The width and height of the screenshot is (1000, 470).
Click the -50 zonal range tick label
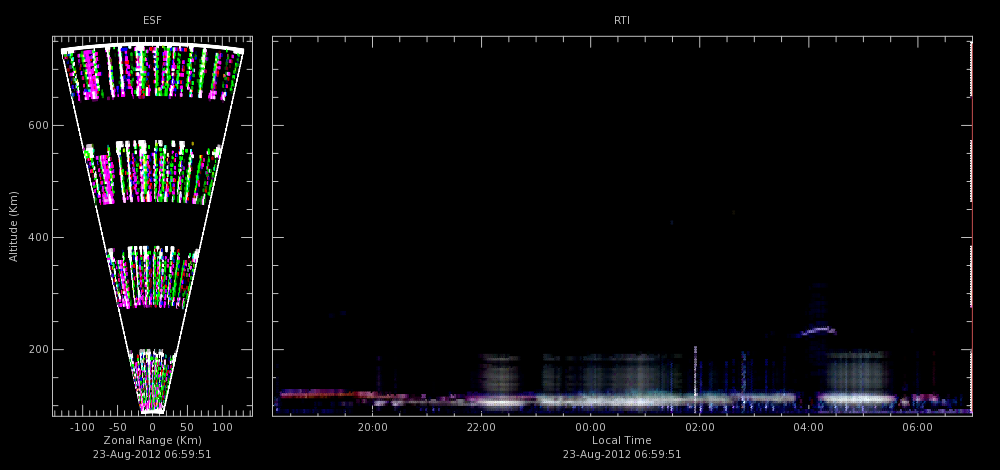click(x=117, y=427)
